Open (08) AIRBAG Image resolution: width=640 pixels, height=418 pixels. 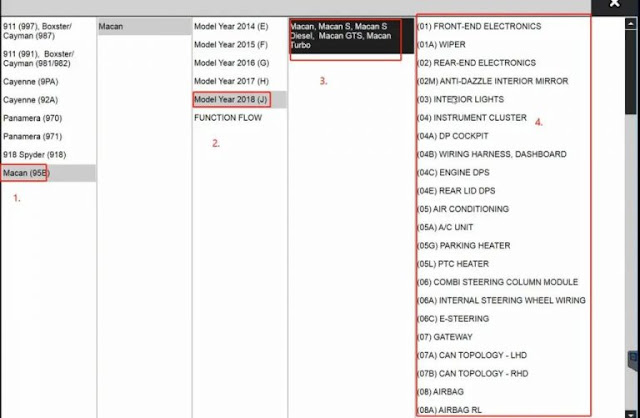(x=440, y=392)
